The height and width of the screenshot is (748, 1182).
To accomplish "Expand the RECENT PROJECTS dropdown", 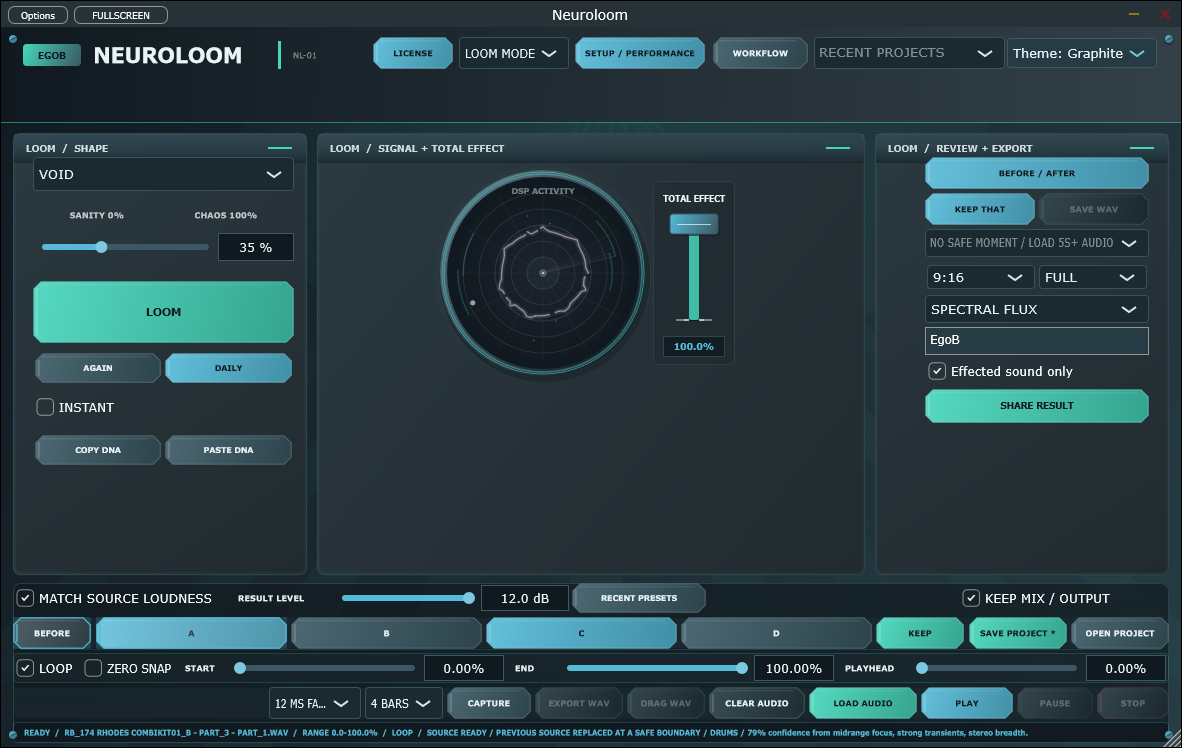I will 908,54.
